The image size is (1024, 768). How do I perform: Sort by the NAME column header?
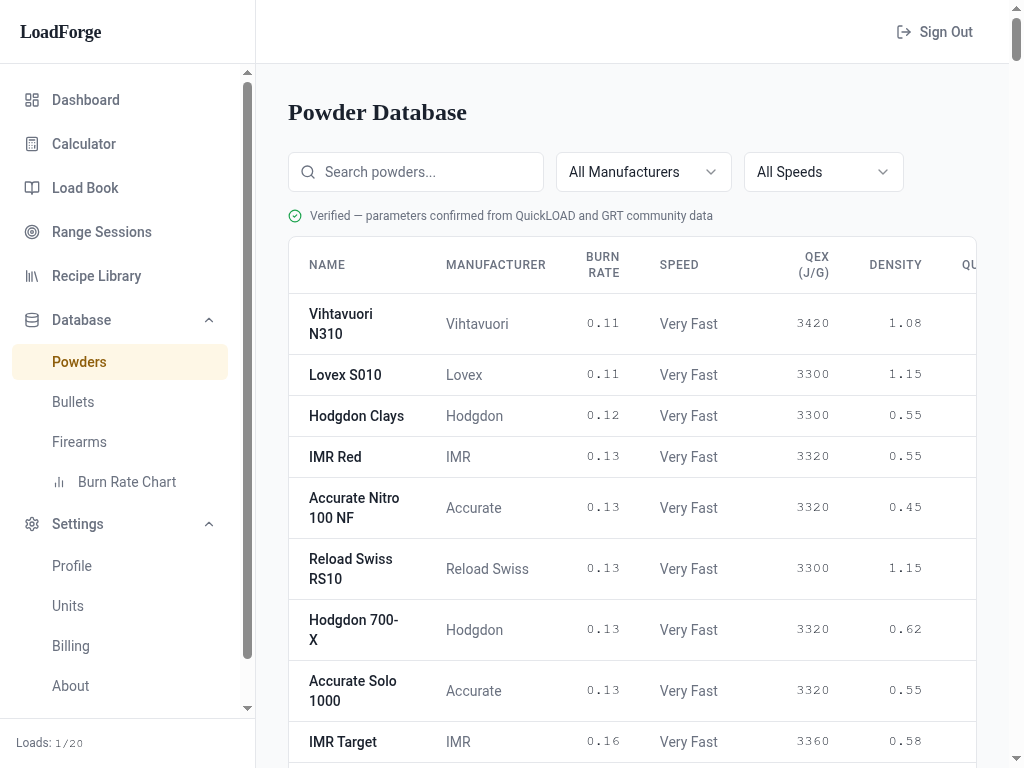click(x=327, y=265)
